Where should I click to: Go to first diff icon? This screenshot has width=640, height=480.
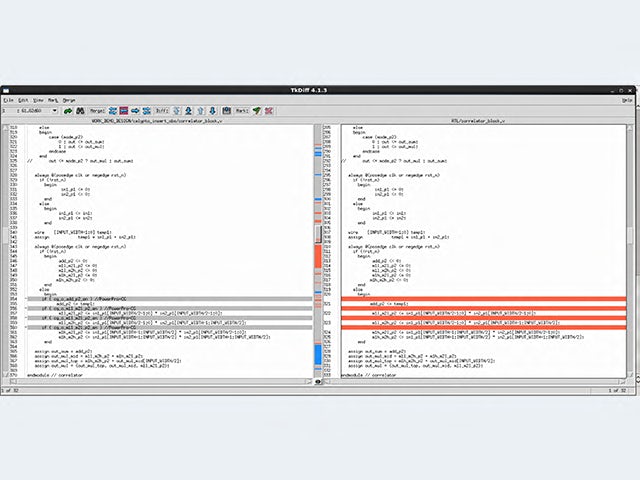177,111
